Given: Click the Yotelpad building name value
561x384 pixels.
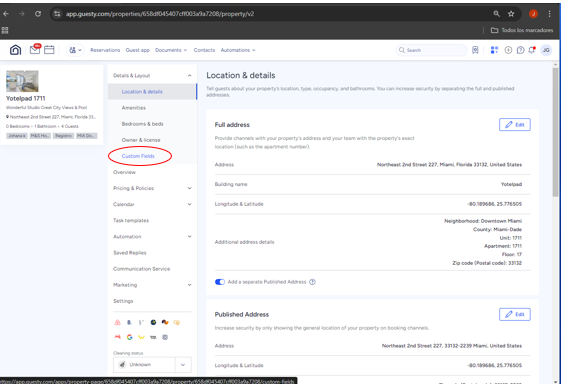Looking at the screenshot, I should 511,184.
